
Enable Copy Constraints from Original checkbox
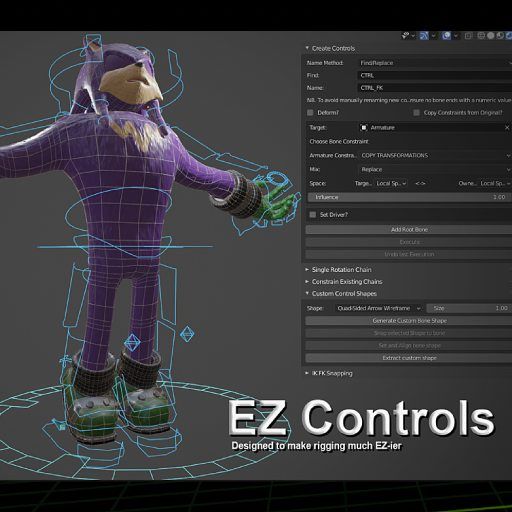pyautogui.click(x=416, y=113)
